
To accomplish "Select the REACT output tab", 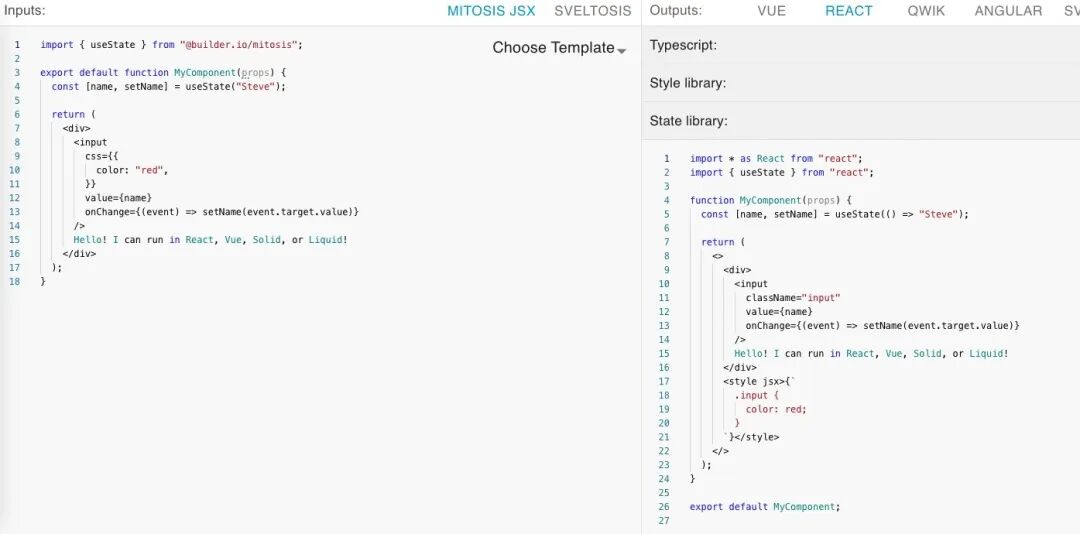I will (849, 11).
